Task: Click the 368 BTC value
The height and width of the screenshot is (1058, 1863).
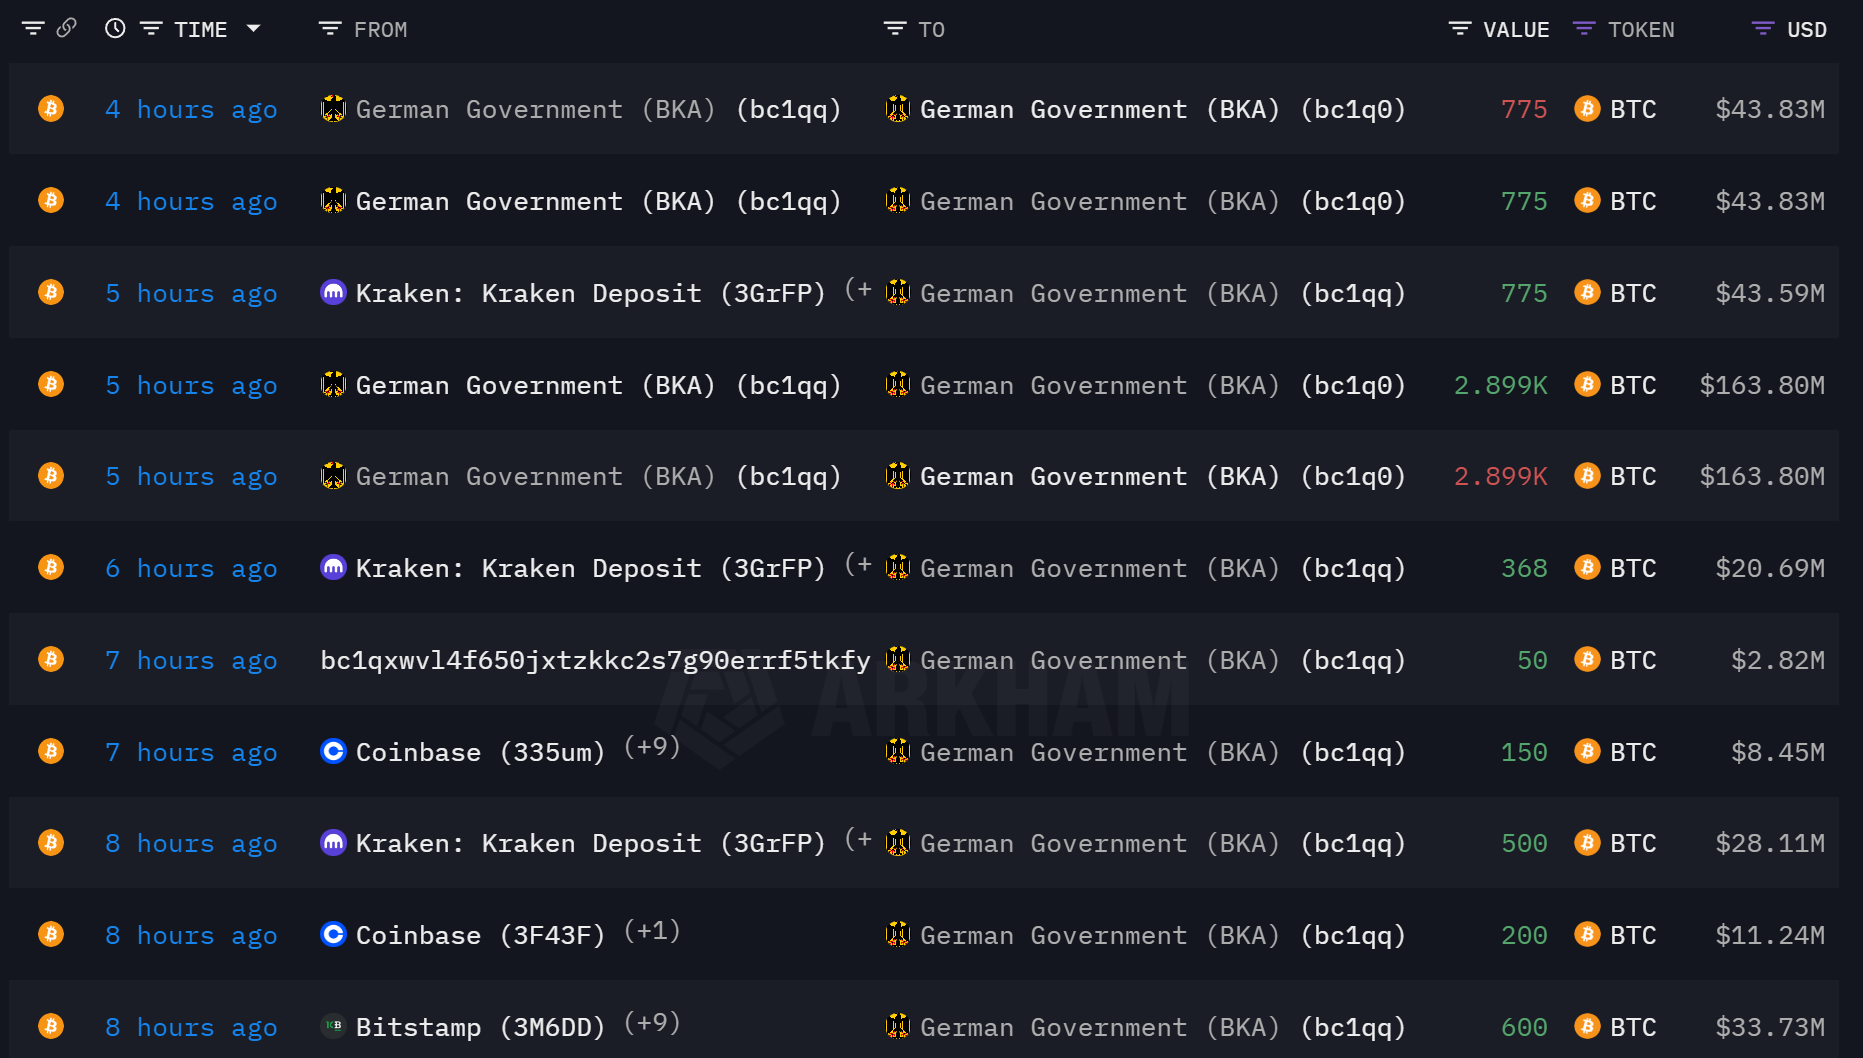Action: 1524,568
